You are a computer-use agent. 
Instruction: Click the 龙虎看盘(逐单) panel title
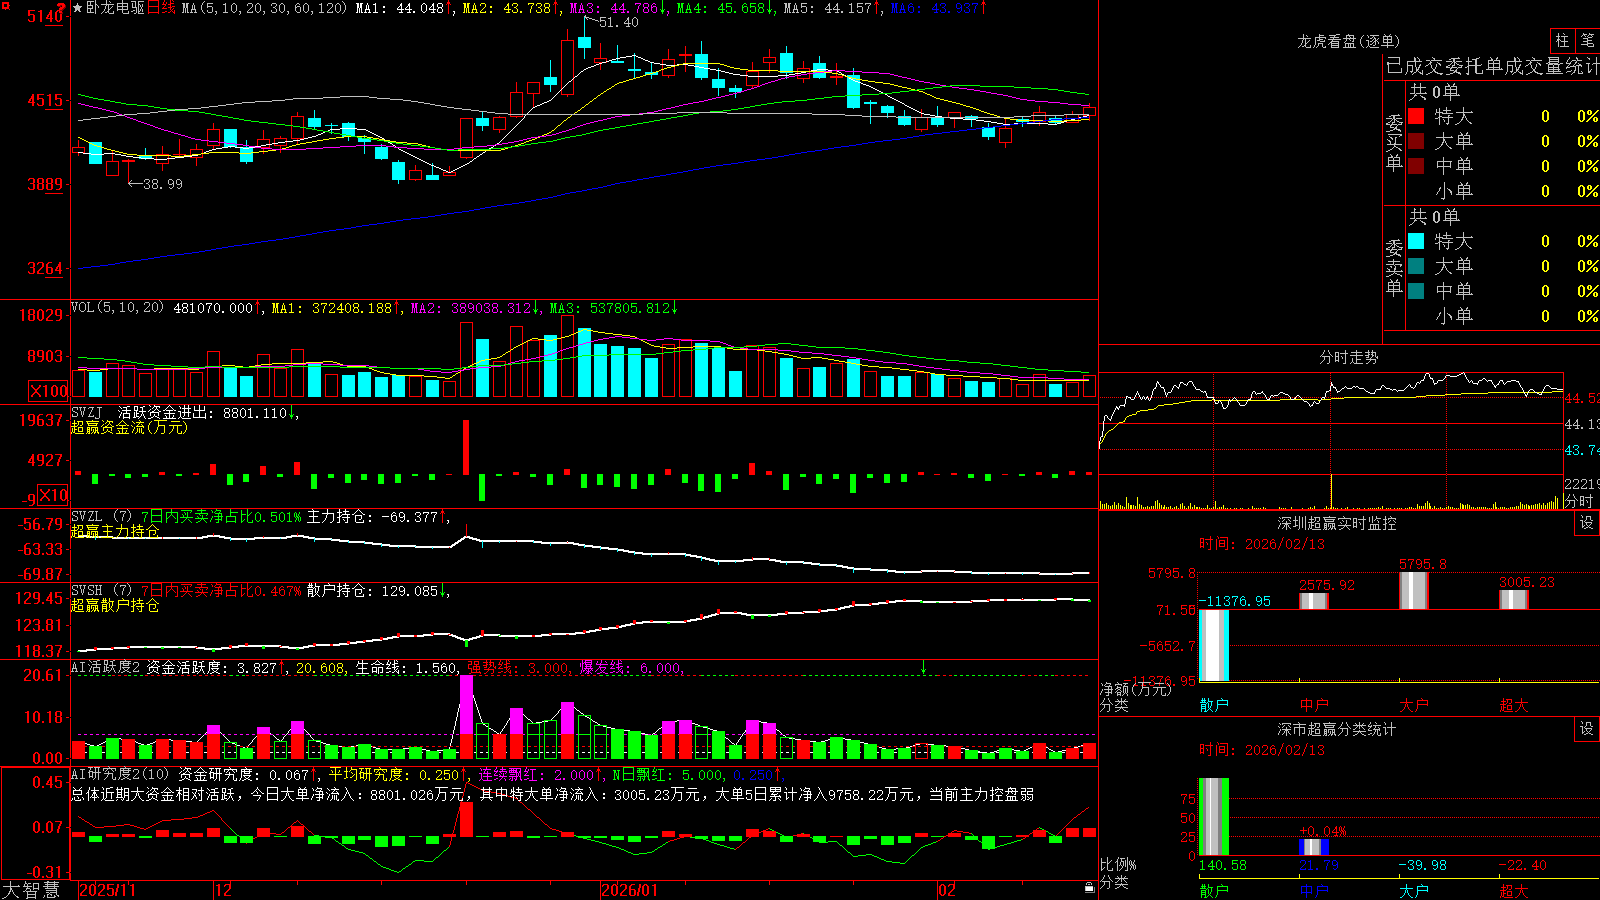pyautogui.click(x=1348, y=41)
